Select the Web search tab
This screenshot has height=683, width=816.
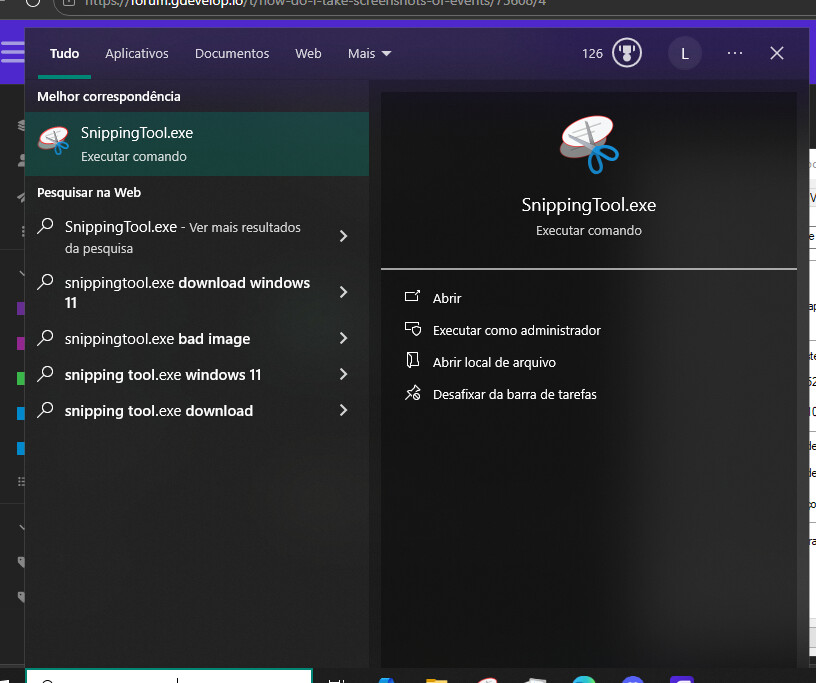(x=308, y=54)
